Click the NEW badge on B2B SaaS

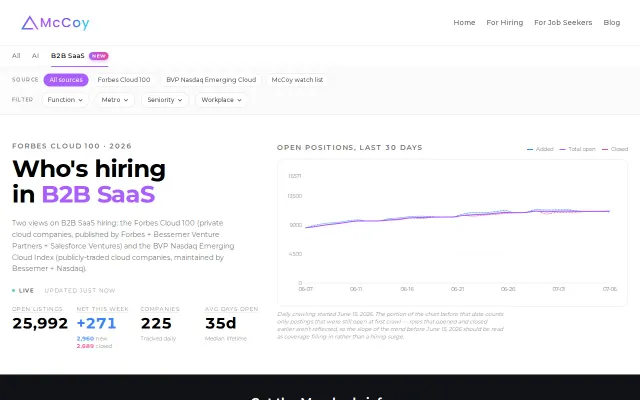coord(99,56)
